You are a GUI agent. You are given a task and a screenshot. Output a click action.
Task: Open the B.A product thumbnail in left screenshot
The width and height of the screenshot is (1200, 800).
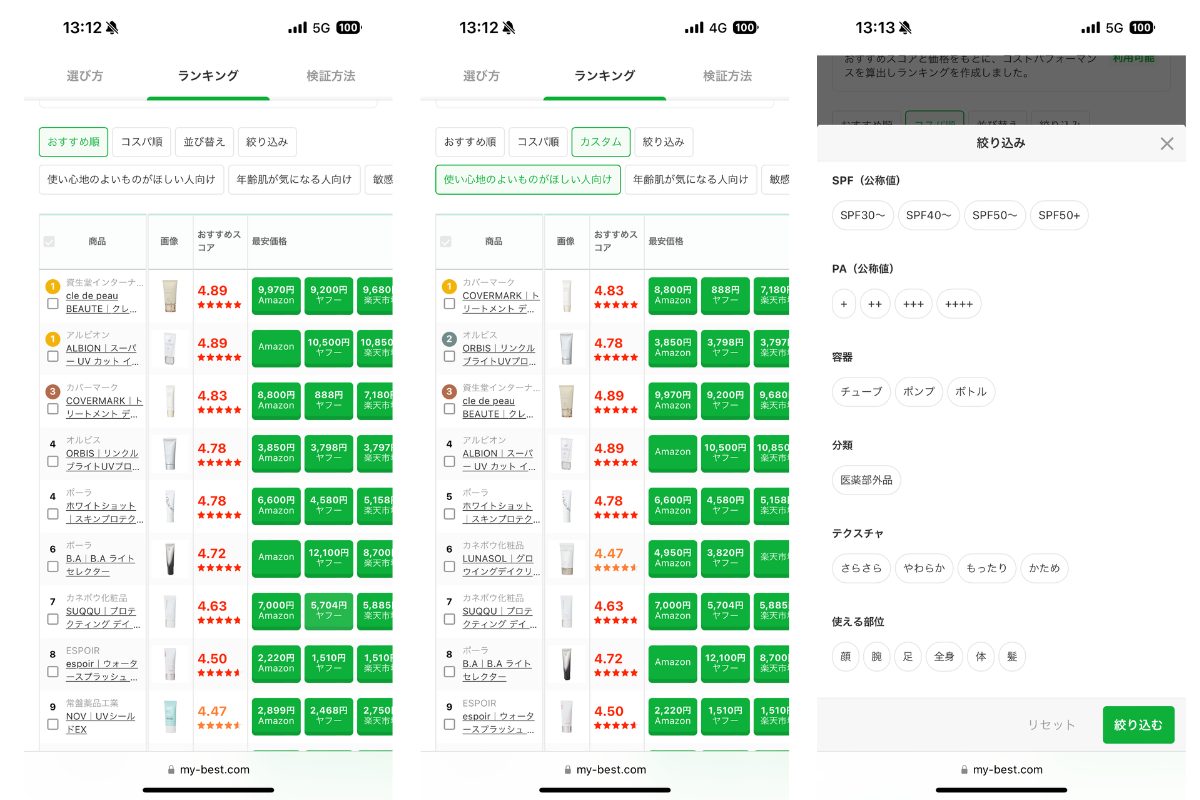170,557
